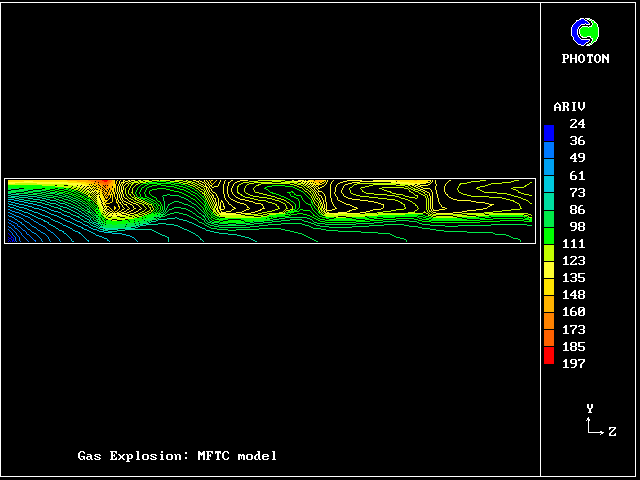Click the Y axis label

[590, 409]
